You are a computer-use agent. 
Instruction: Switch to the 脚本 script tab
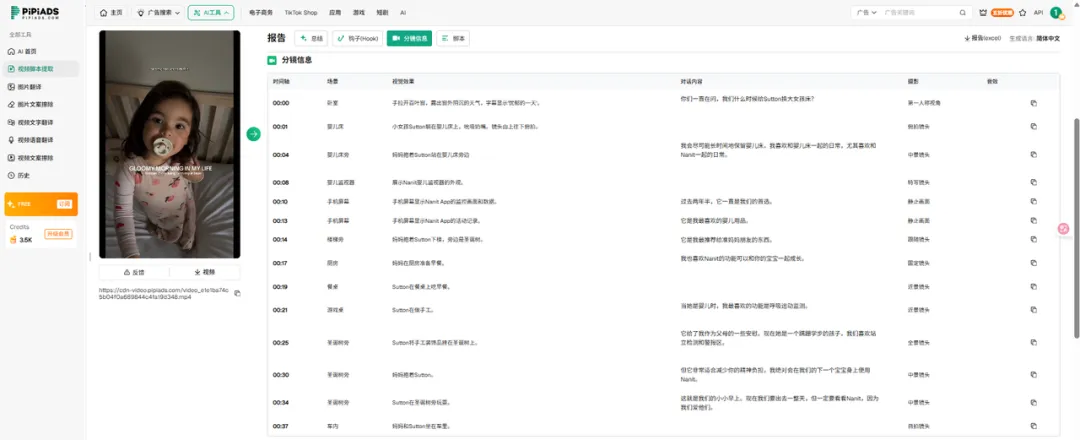pyautogui.click(x=453, y=39)
